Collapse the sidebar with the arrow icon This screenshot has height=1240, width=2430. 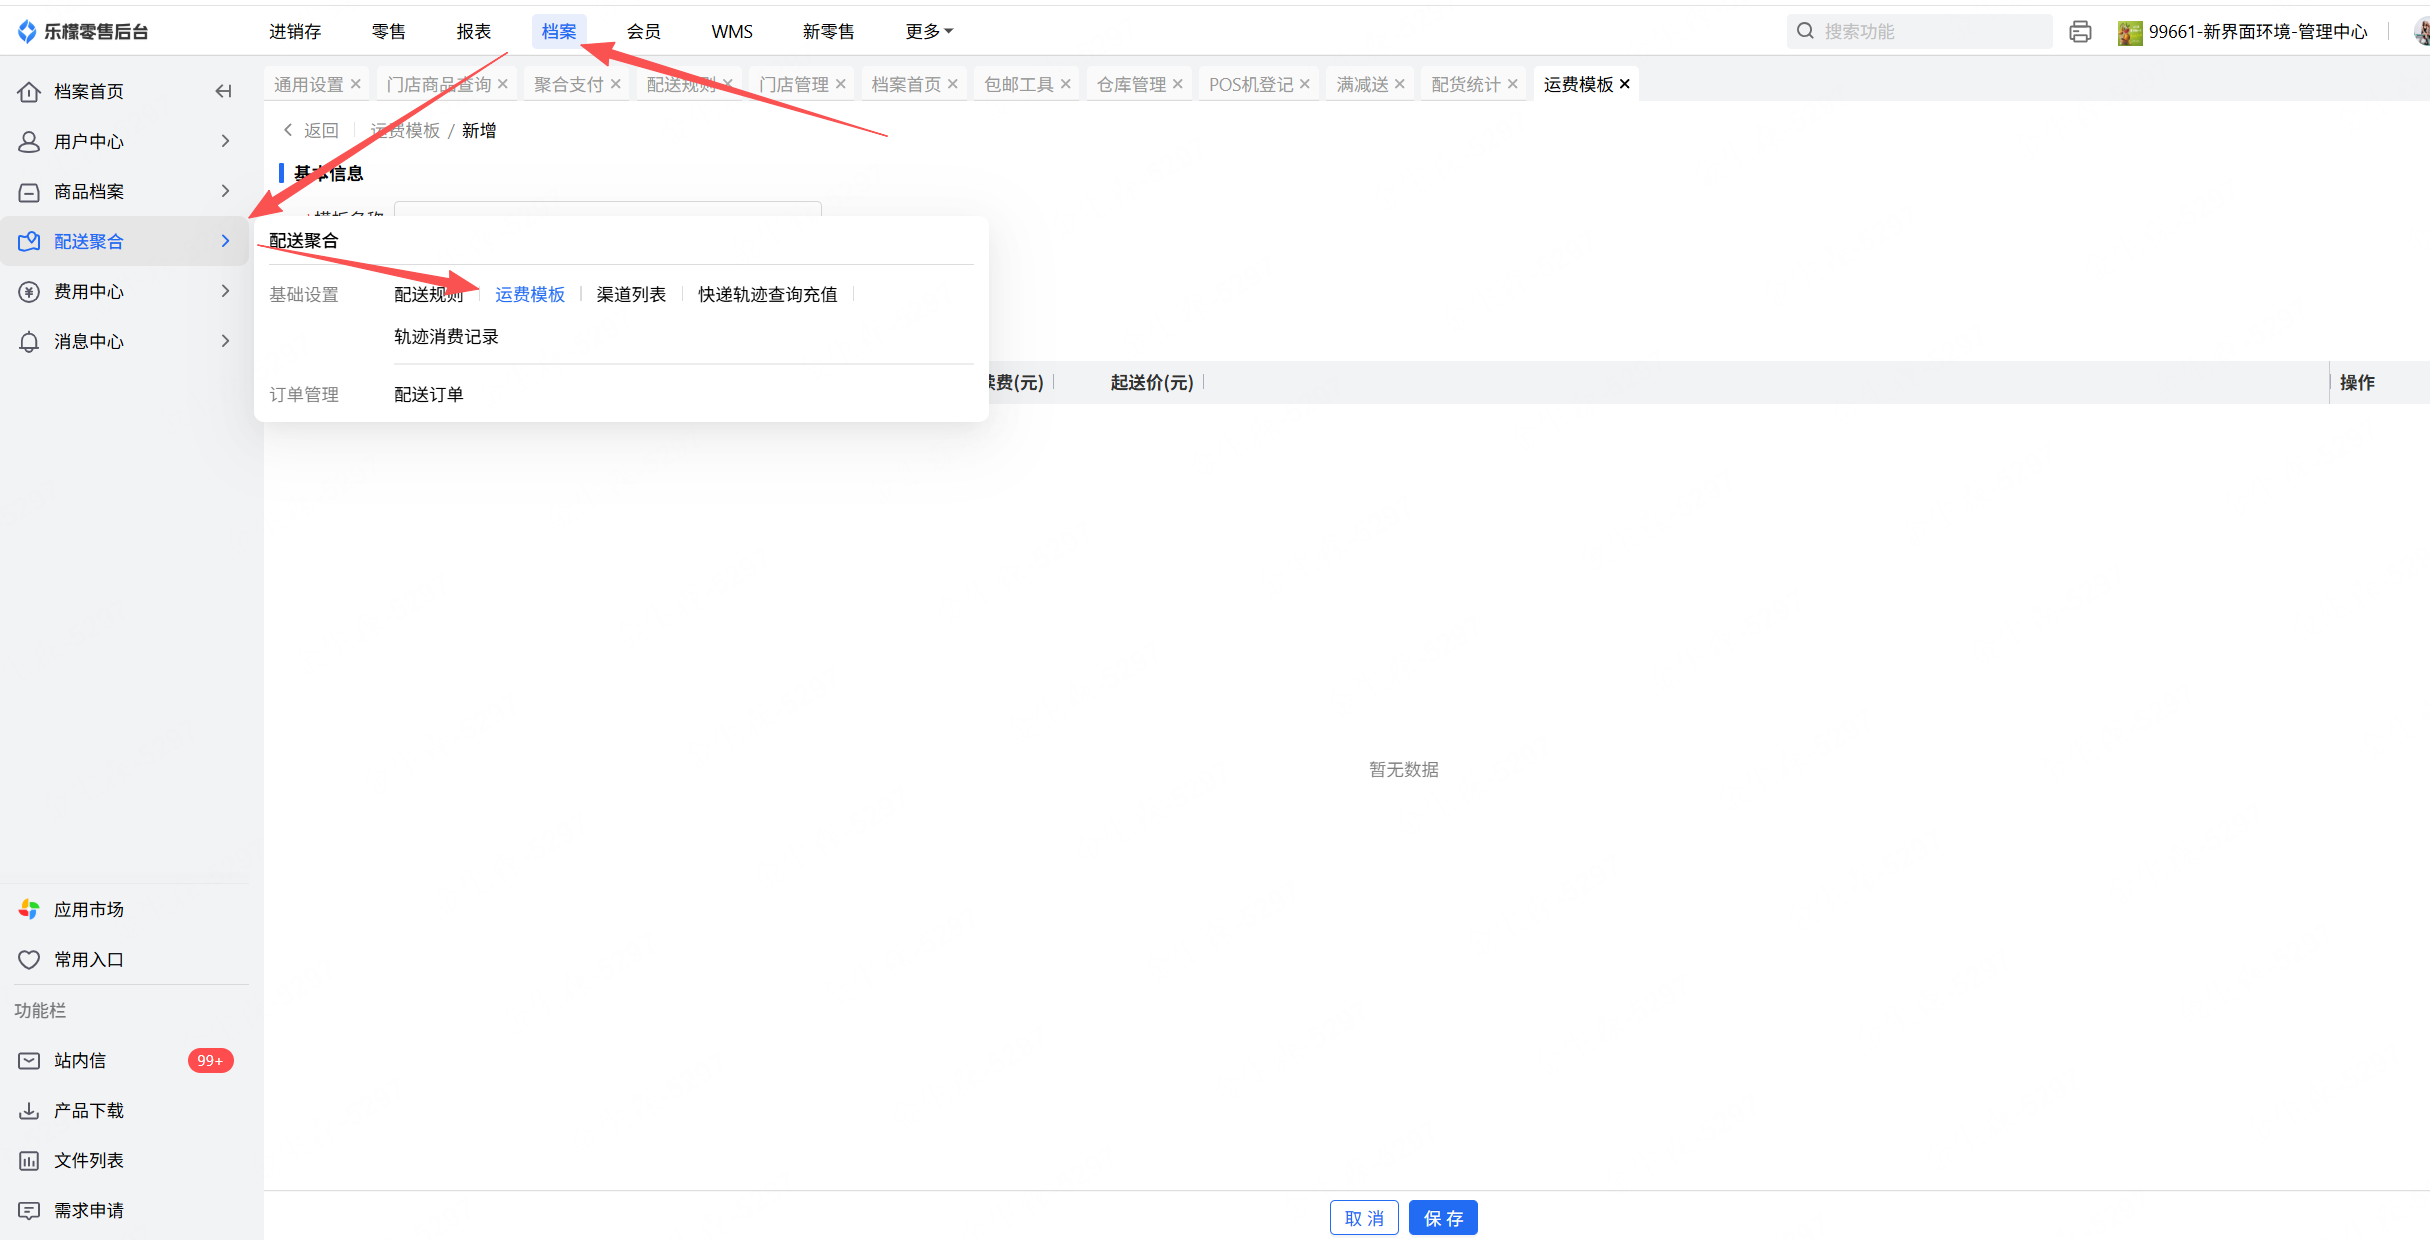coord(223,91)
